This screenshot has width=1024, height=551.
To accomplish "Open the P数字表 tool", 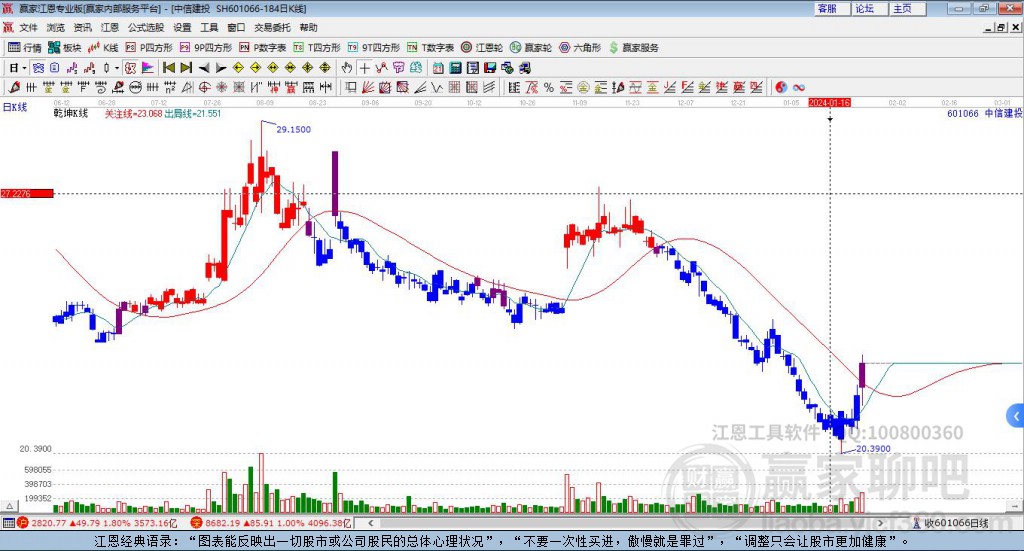I will [263, 48].
